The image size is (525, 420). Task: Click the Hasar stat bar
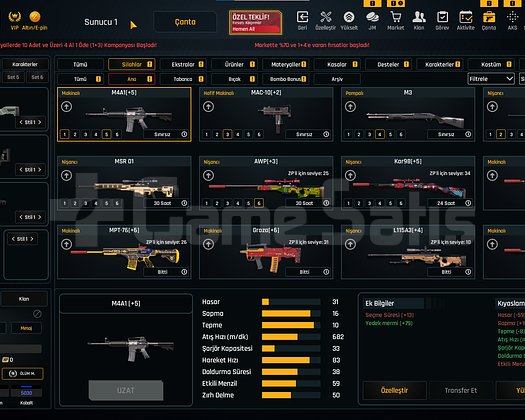tap(291, 302)
